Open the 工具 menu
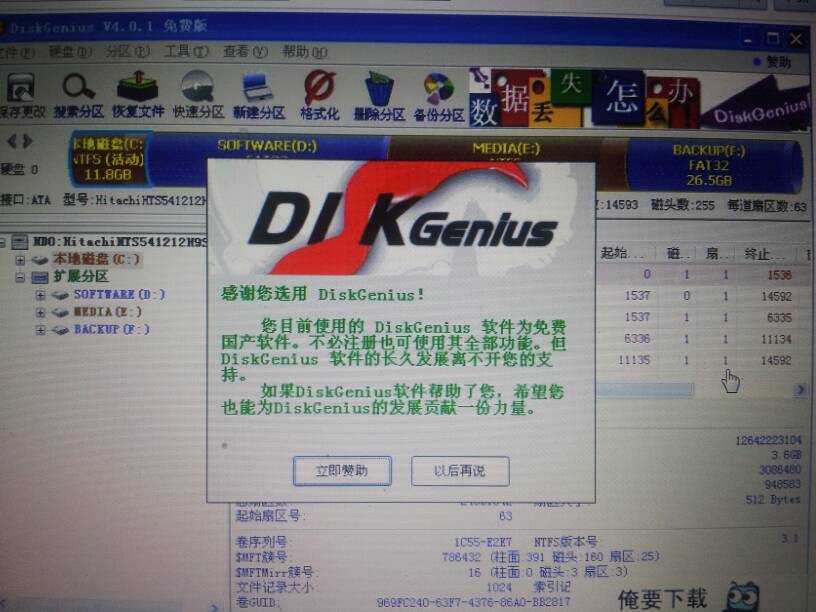This screenshot has width=816, height=612. 186,51
